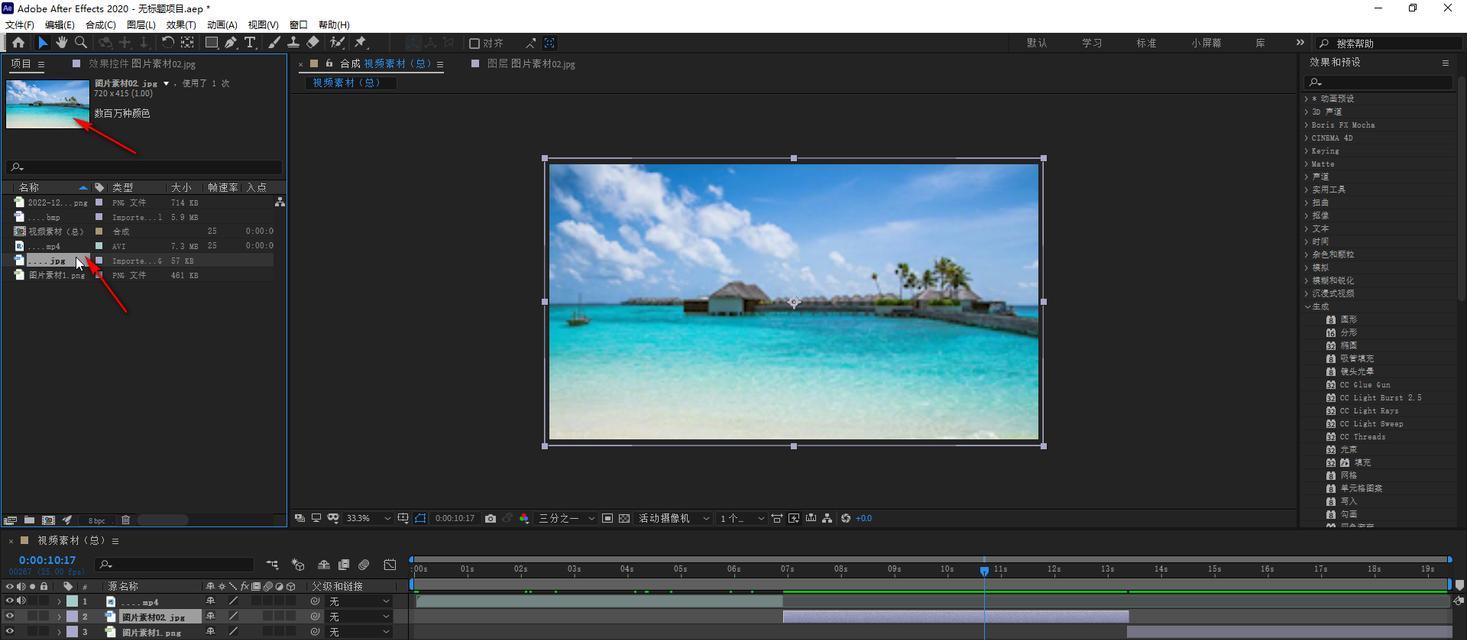Open the Graph Editor icon in timeline
1467x640 pixels.
coord(390,565)
